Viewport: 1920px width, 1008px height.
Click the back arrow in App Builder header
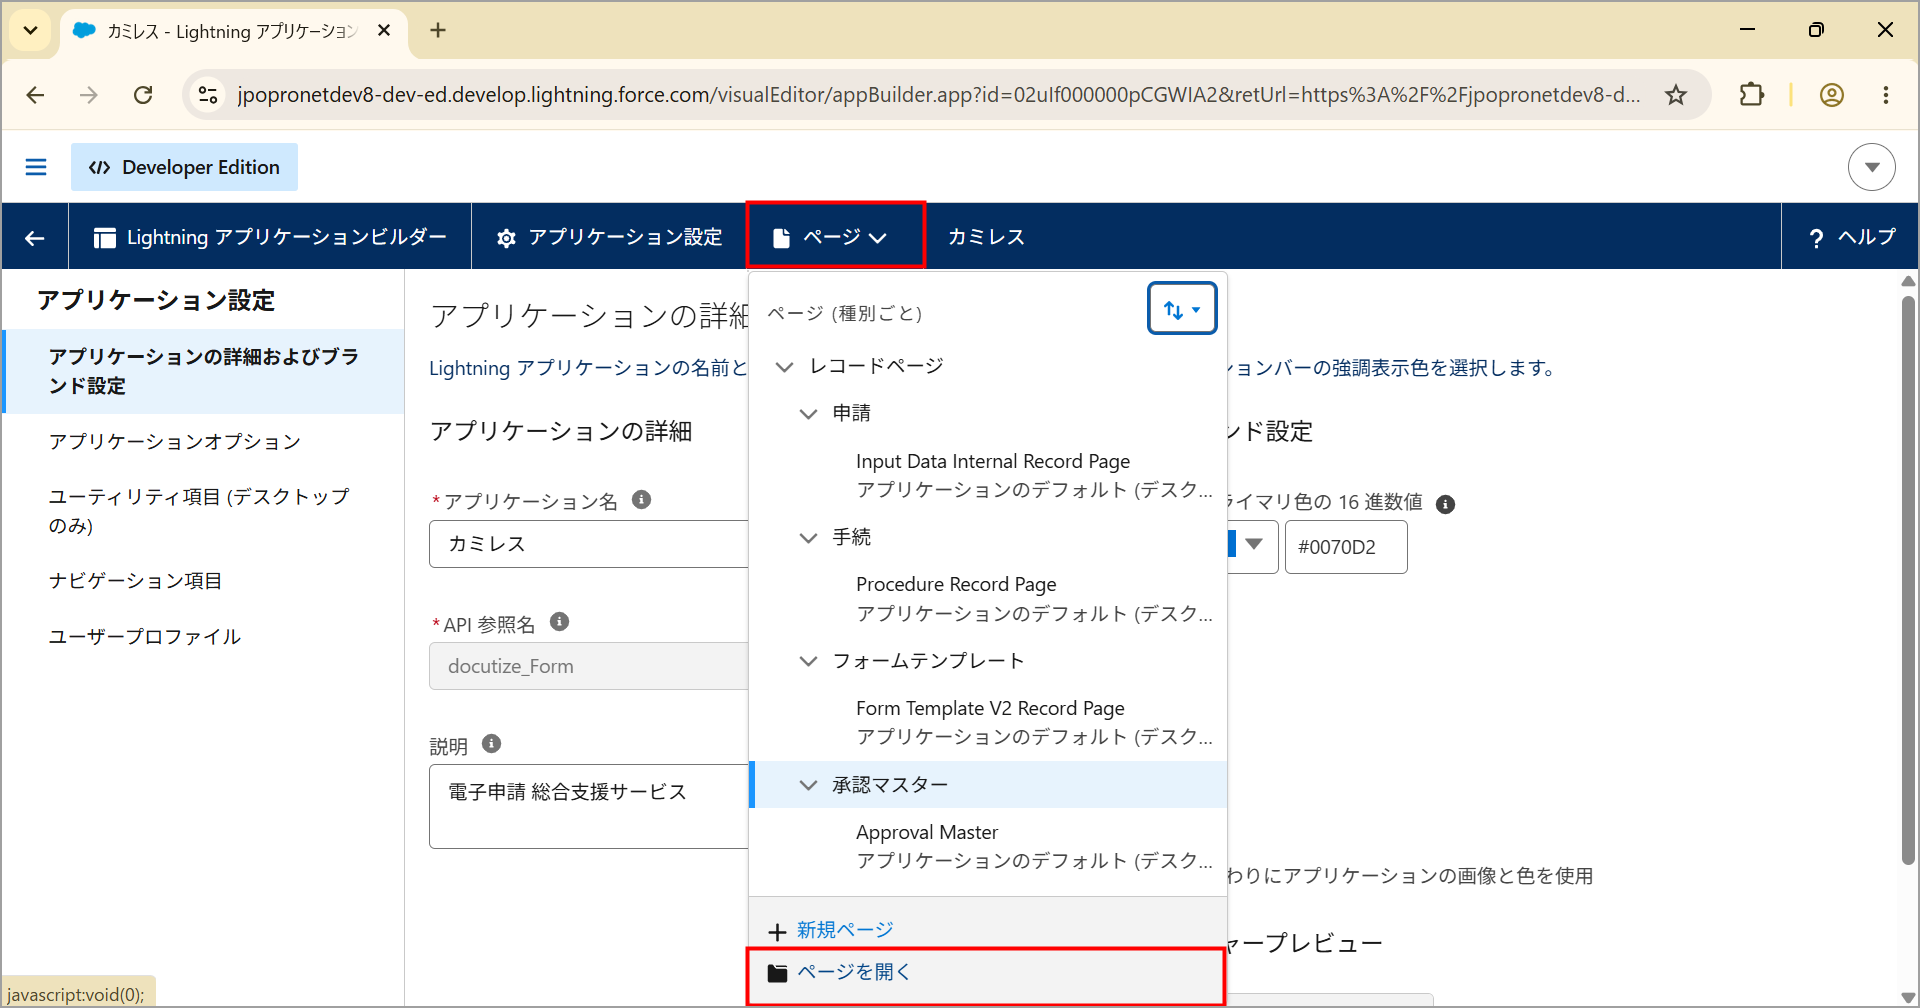(35, 237)
